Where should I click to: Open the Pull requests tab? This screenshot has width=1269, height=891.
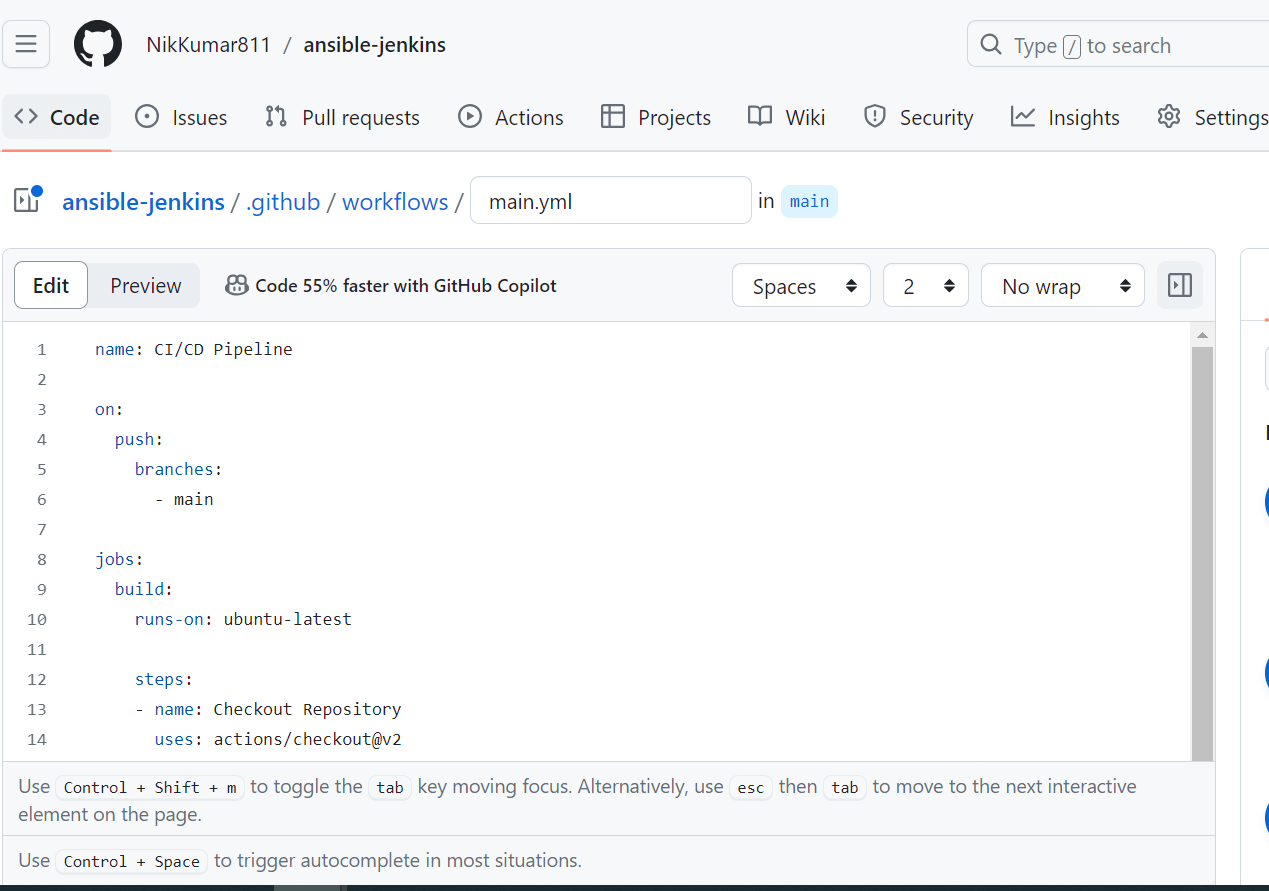click(x=342, y=117)
